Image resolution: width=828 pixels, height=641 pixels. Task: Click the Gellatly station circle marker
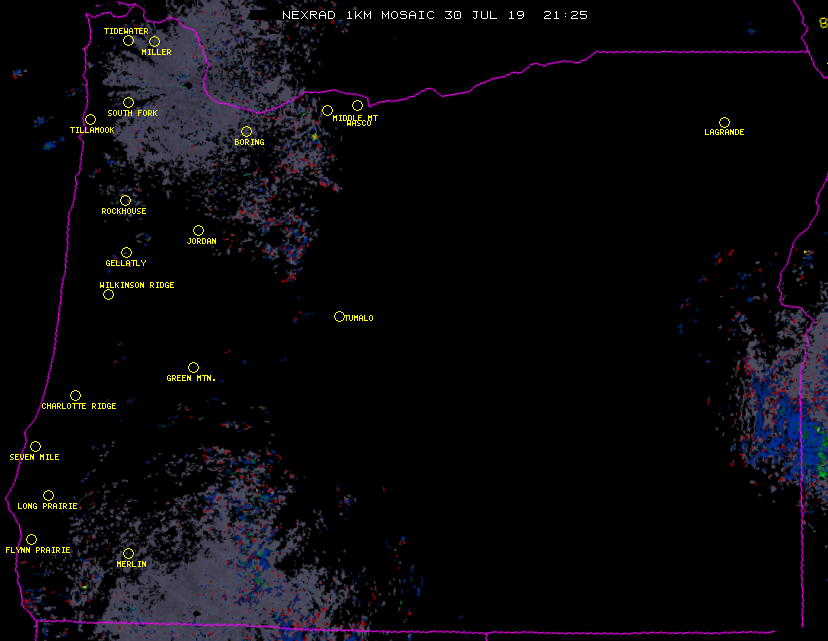coord(126,253)
